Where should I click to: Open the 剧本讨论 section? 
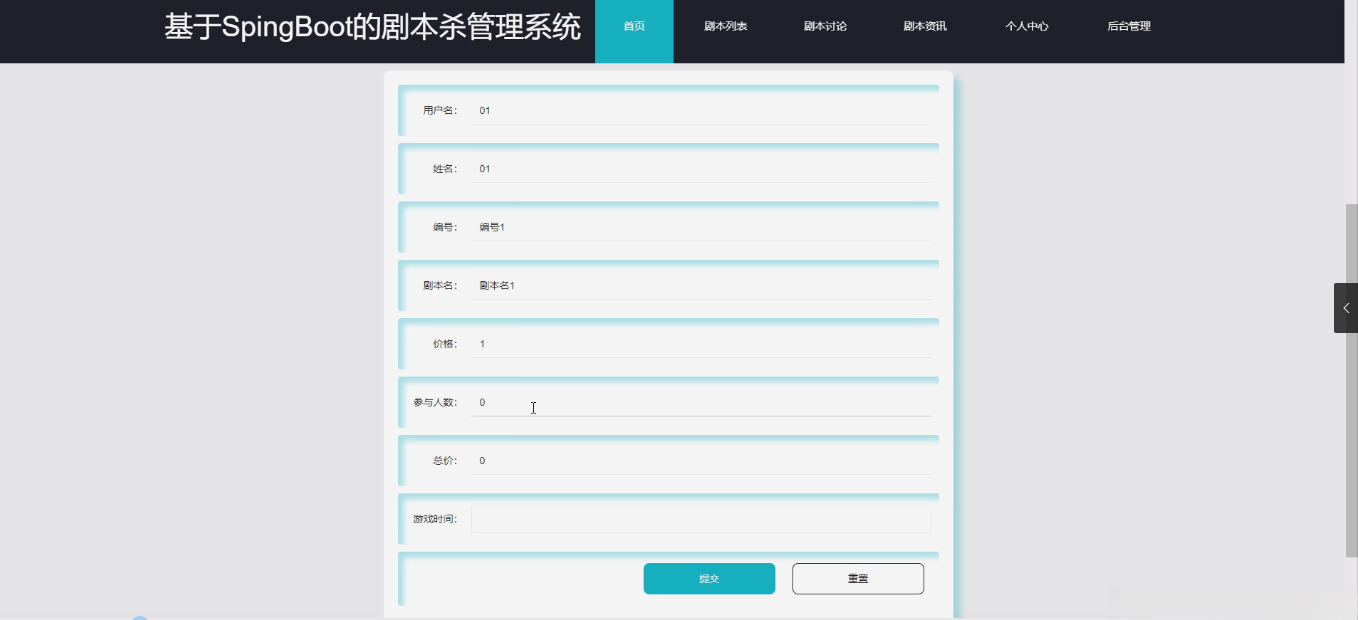pos(824,26)
